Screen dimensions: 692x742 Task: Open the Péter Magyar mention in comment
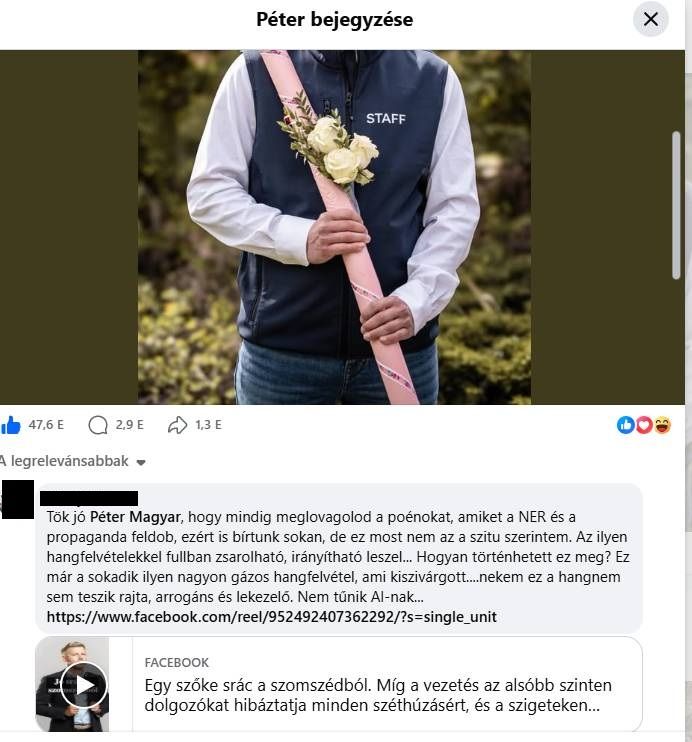click(x=135, y=517)
